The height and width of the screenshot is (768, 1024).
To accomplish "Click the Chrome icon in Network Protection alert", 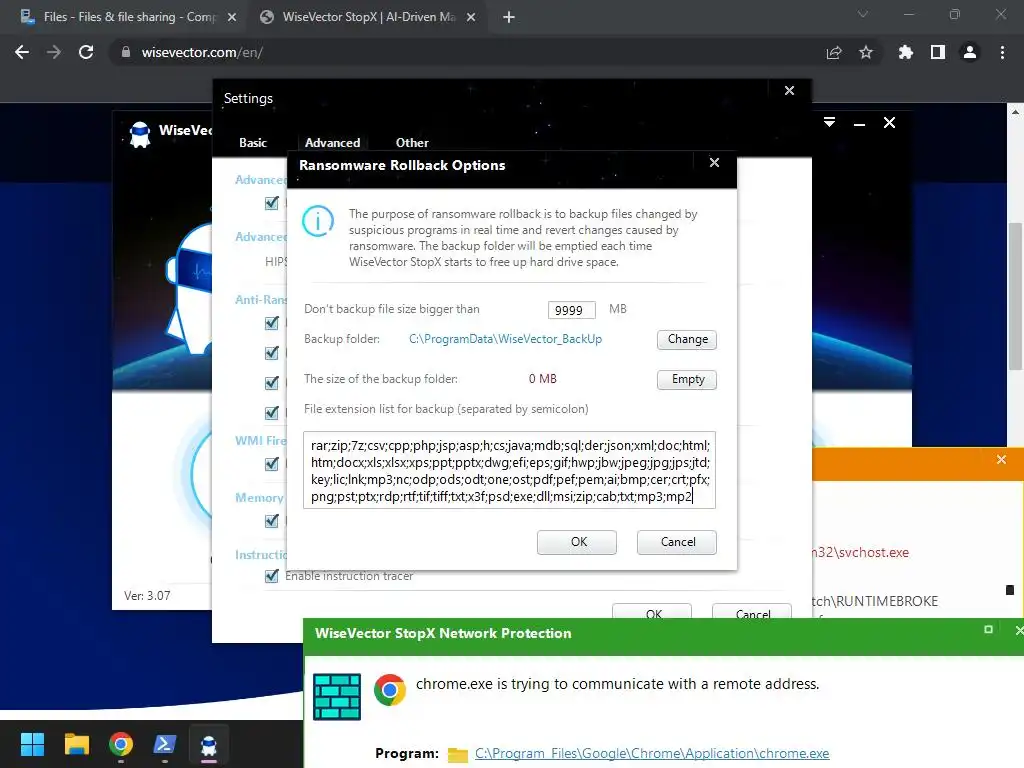I will pyautogui.click(x=390, y=690).
